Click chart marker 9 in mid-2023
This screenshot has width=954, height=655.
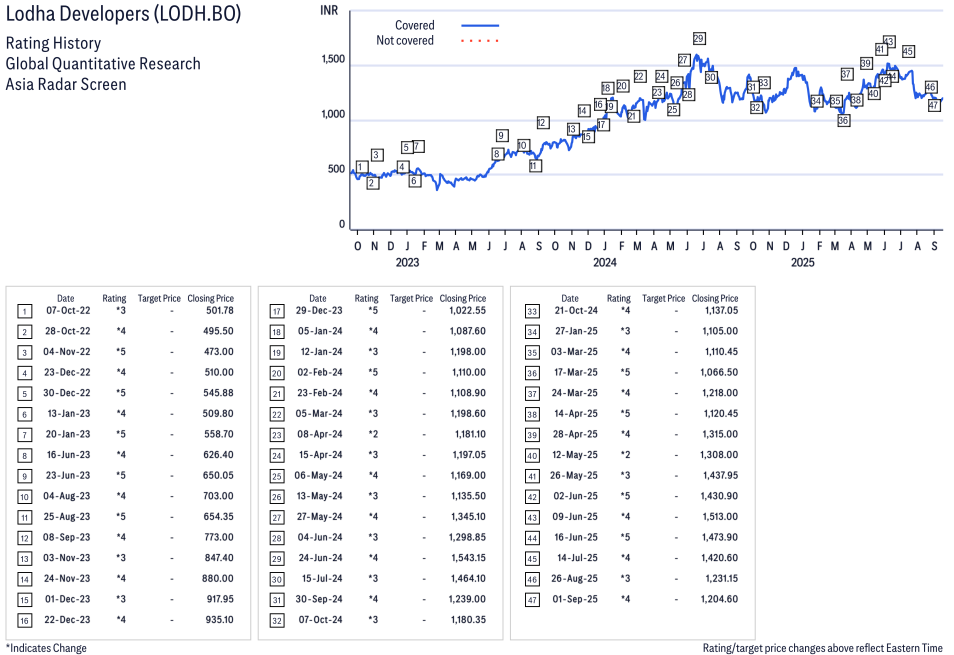(502, 136)
